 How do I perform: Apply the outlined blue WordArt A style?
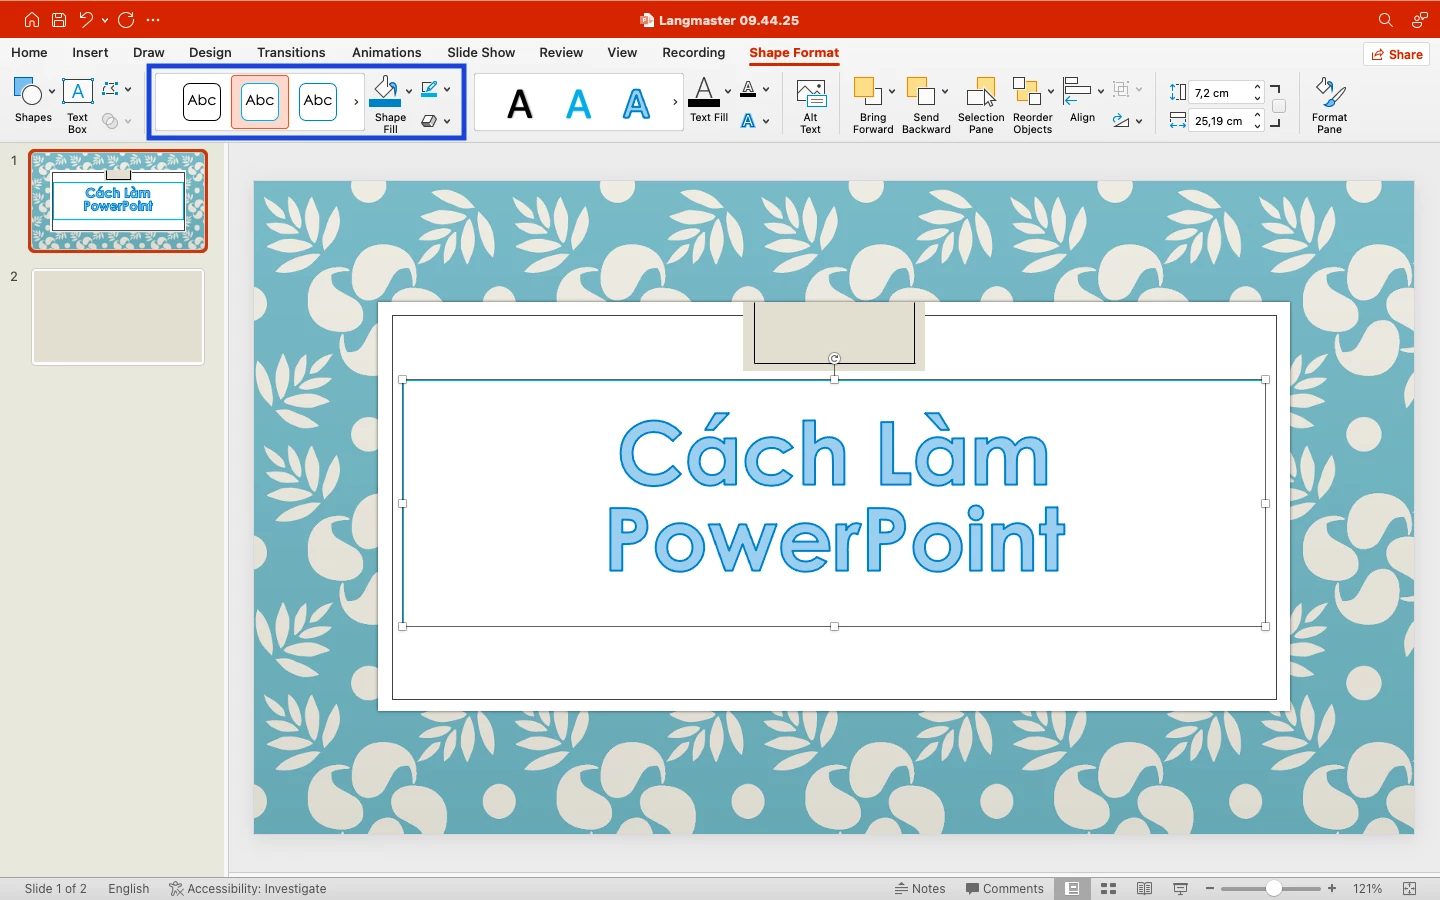pyautogui.click(x=637, y=103)
